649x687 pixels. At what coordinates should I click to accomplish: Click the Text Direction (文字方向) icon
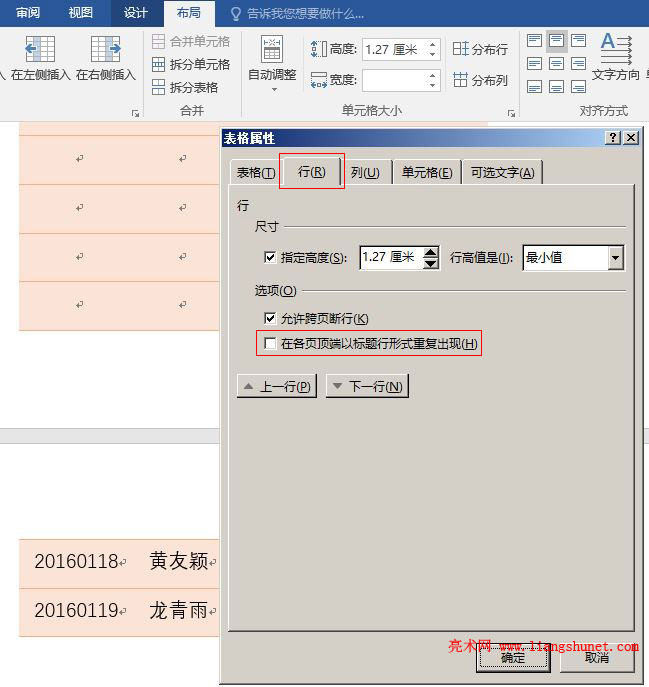tap(616, 49)
